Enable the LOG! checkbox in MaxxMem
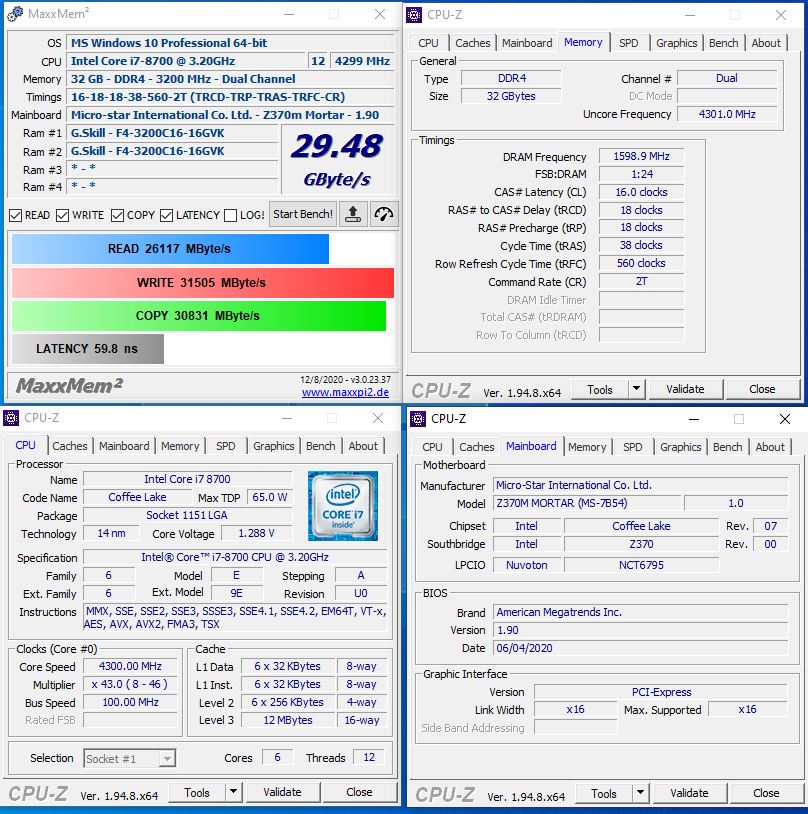The image size is (808, 814). [x=231, y=215]
